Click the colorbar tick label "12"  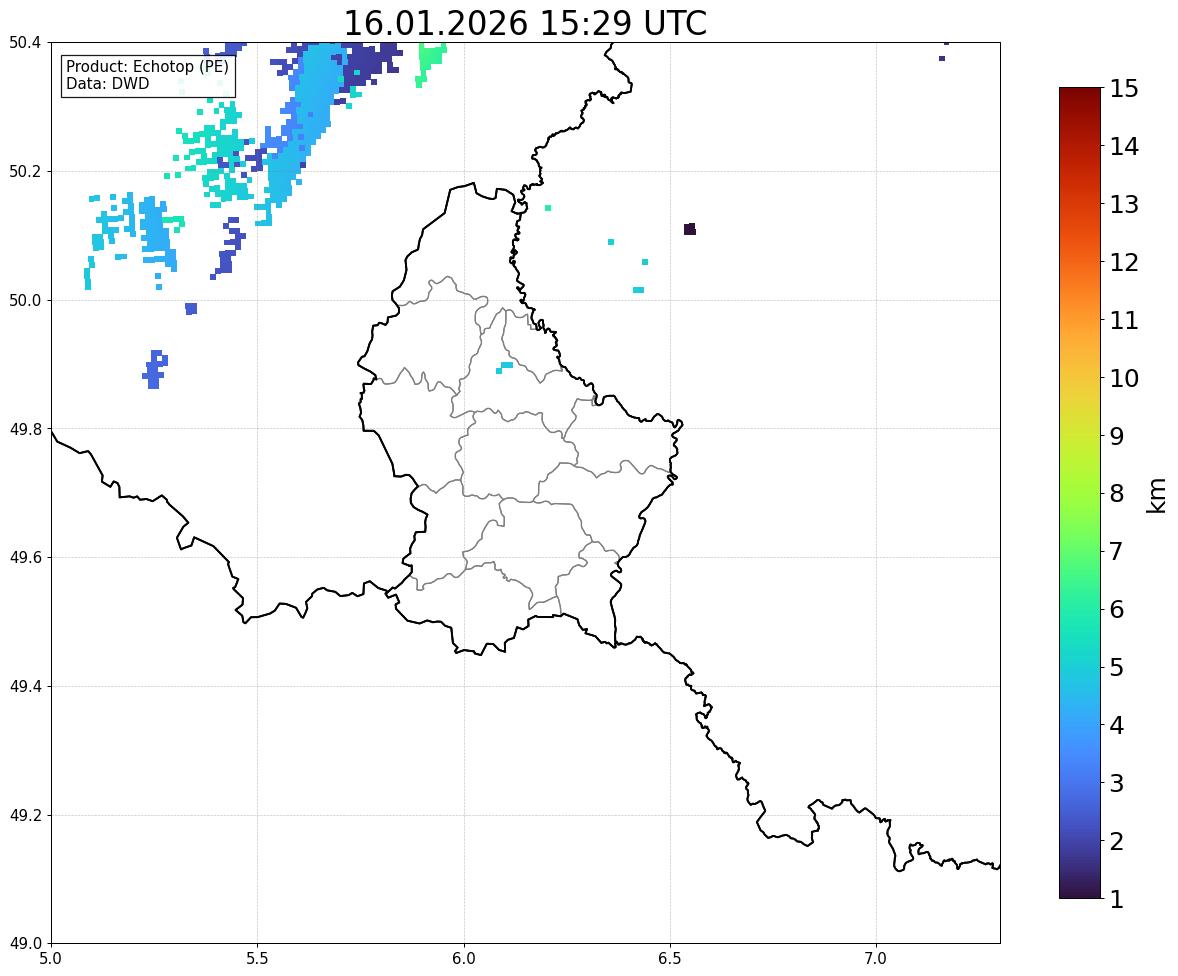1124,262
